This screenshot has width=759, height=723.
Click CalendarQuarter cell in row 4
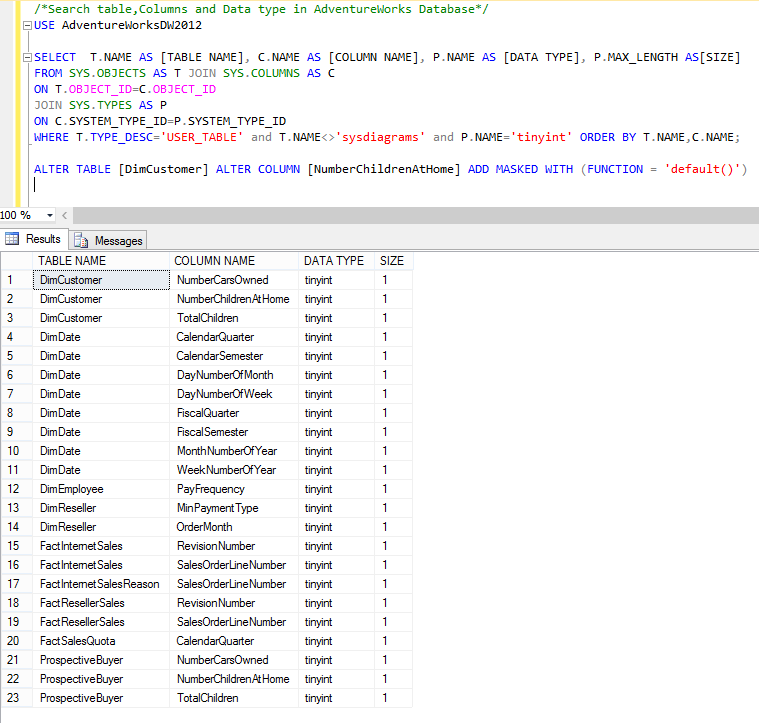click(234, 337)
